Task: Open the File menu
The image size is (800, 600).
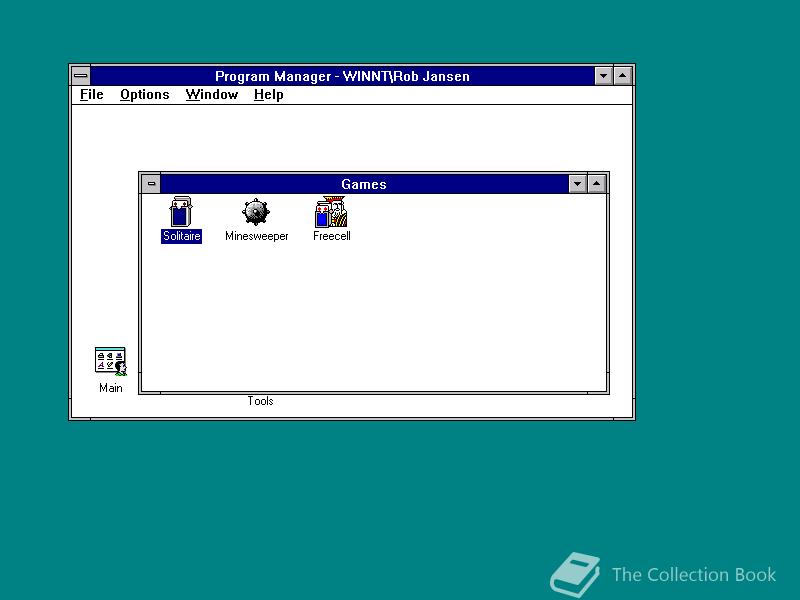Action: (x=90, y=94)
